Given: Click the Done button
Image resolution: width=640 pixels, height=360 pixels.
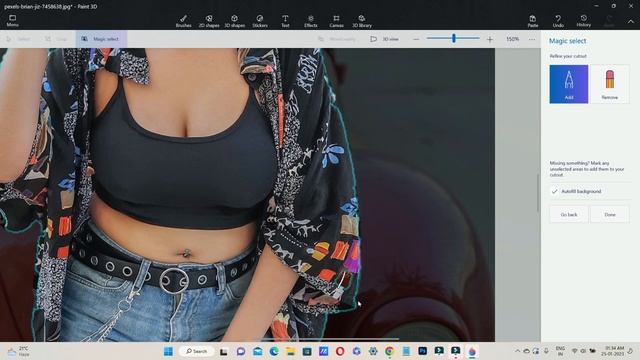Looking at the screenshot, I should click(610, 214).
